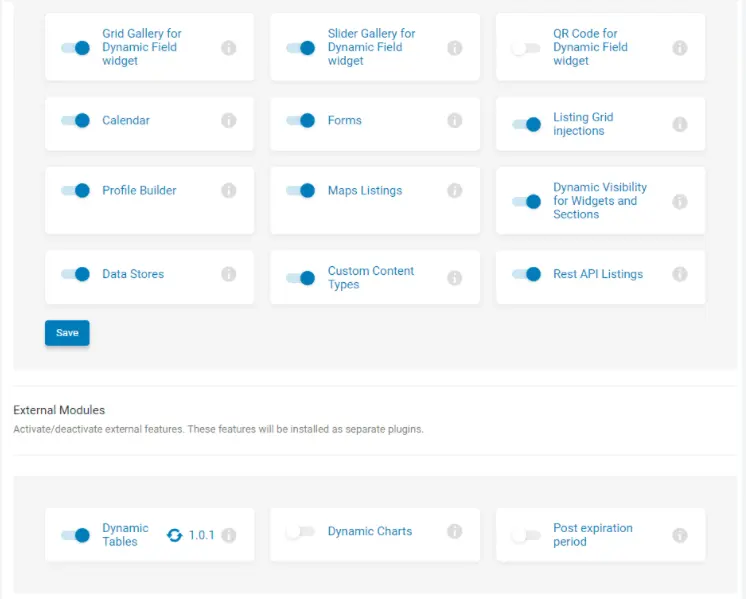View Dynamic Visibility info icon

pos(680,201)
